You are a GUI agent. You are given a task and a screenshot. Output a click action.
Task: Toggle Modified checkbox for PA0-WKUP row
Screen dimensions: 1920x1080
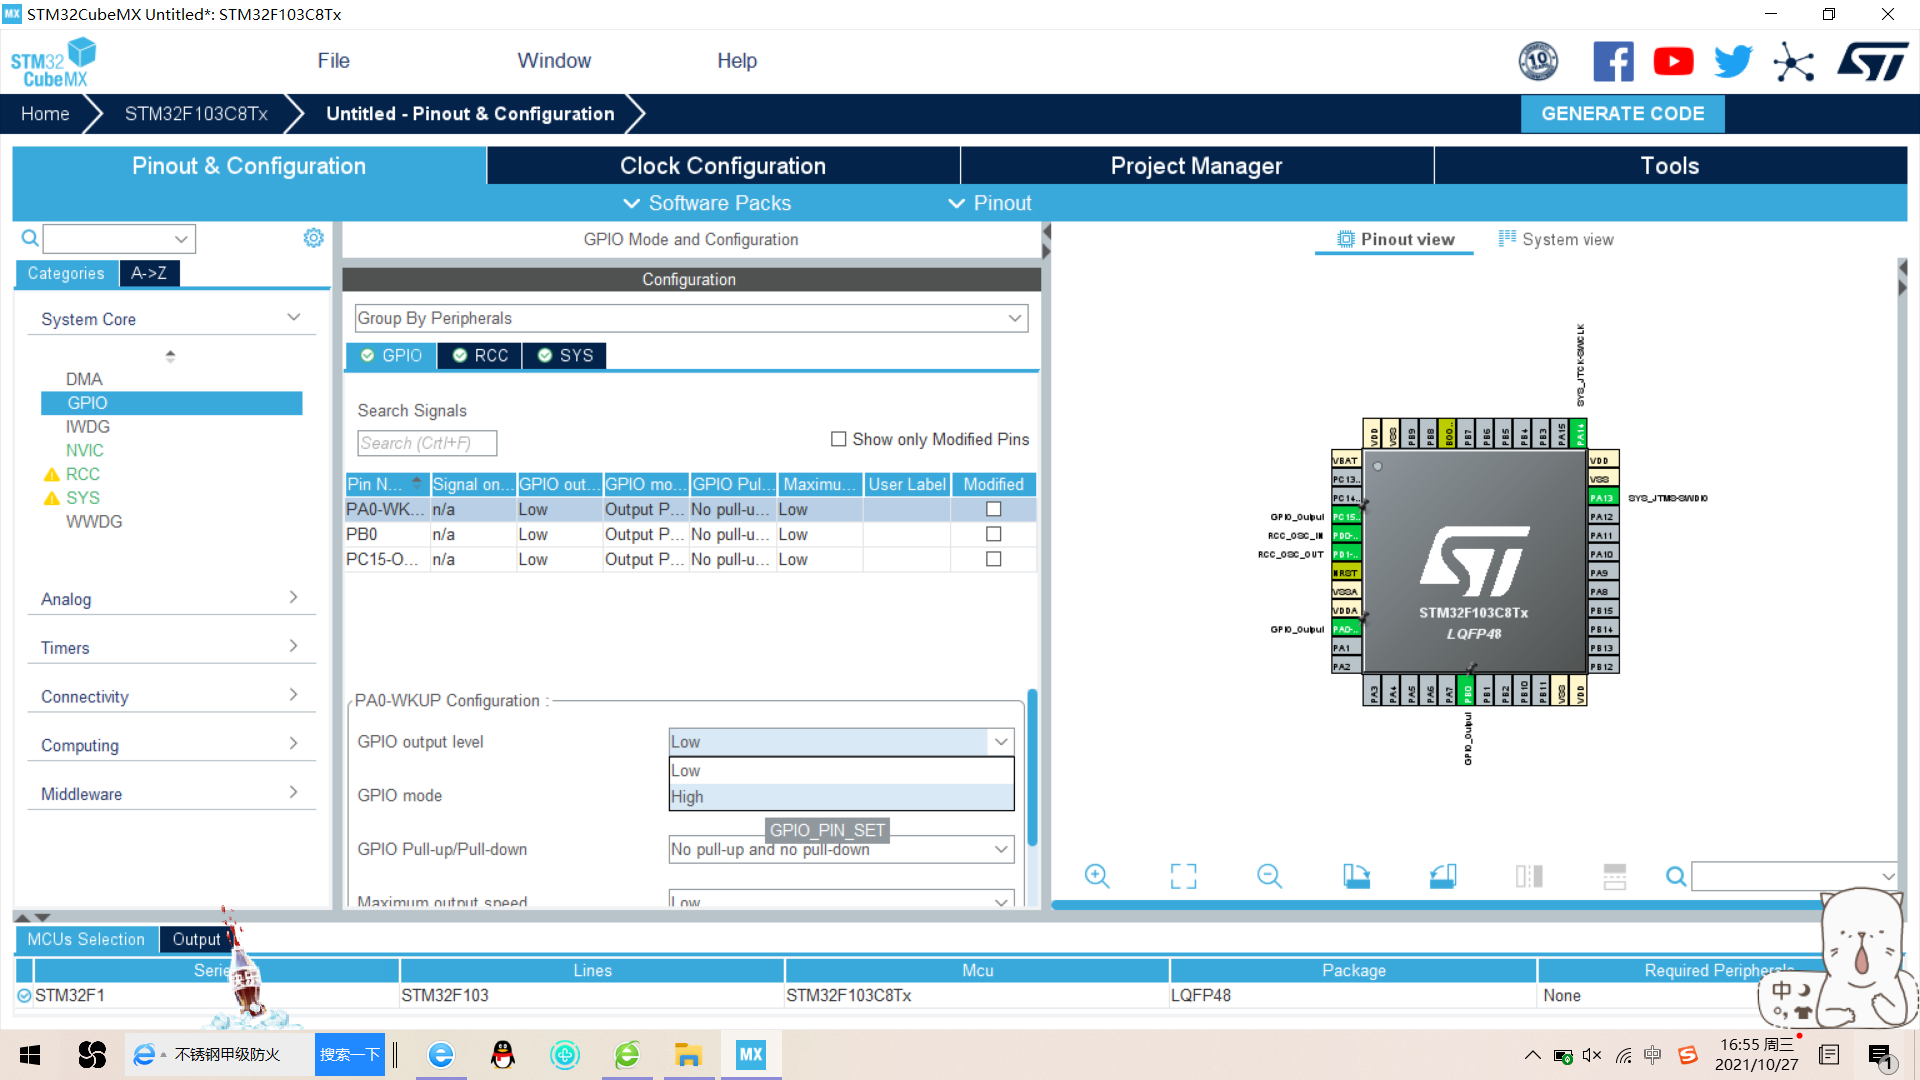[994, 509]
